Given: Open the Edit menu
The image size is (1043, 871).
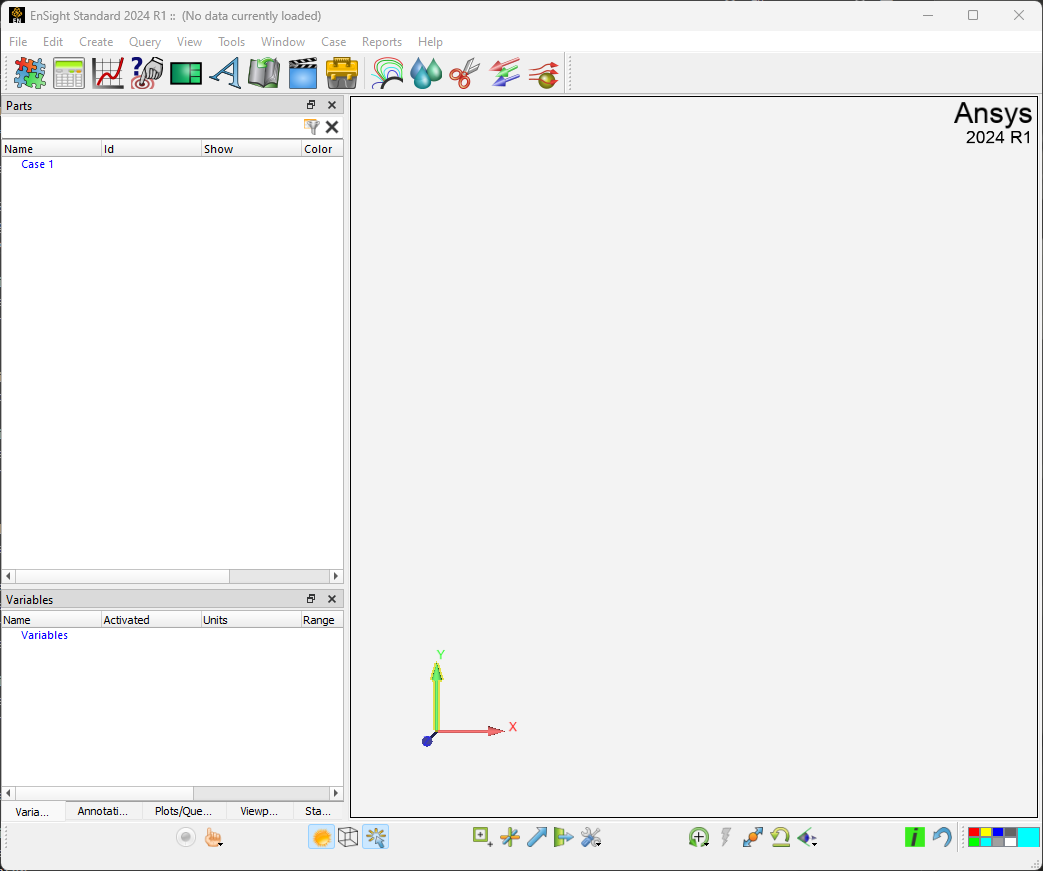Looking at the screenshot, I should (53, 41).
